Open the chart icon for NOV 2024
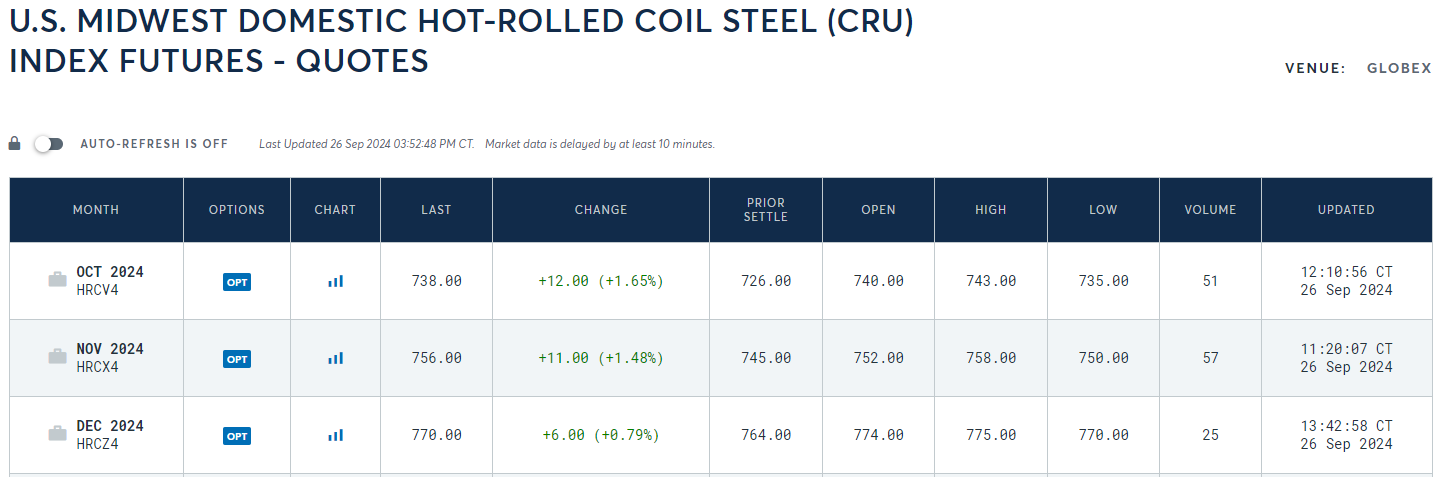The image size is (1437, 477). pos(335,358)
